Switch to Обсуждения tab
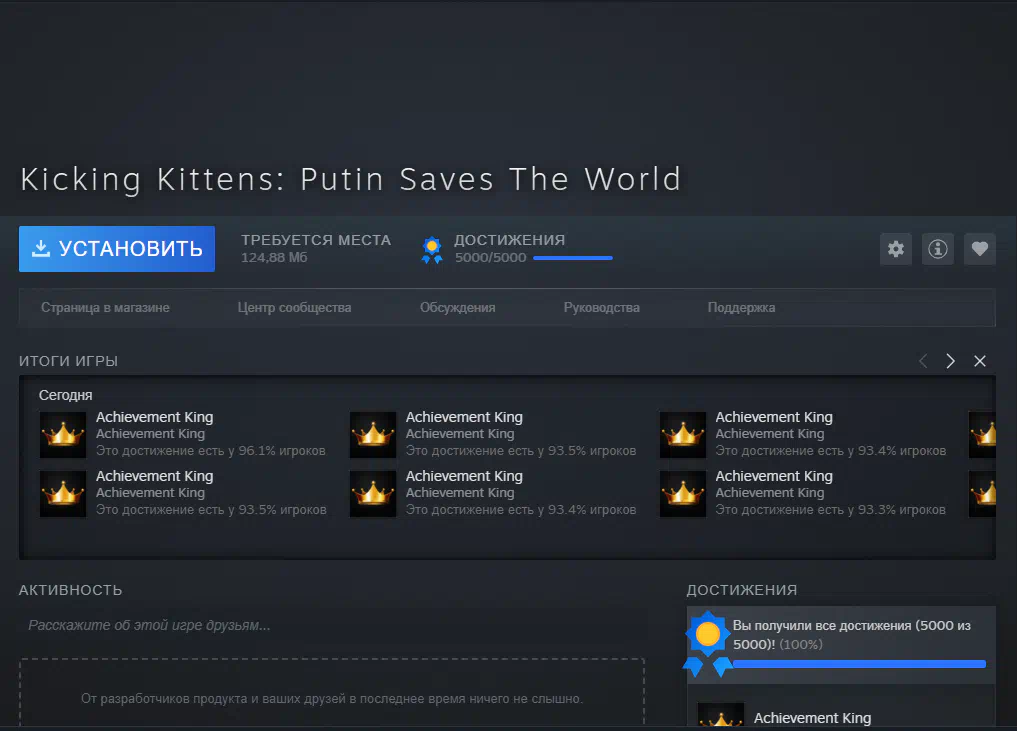1017x731 pixels. click(x=457, y=307)
